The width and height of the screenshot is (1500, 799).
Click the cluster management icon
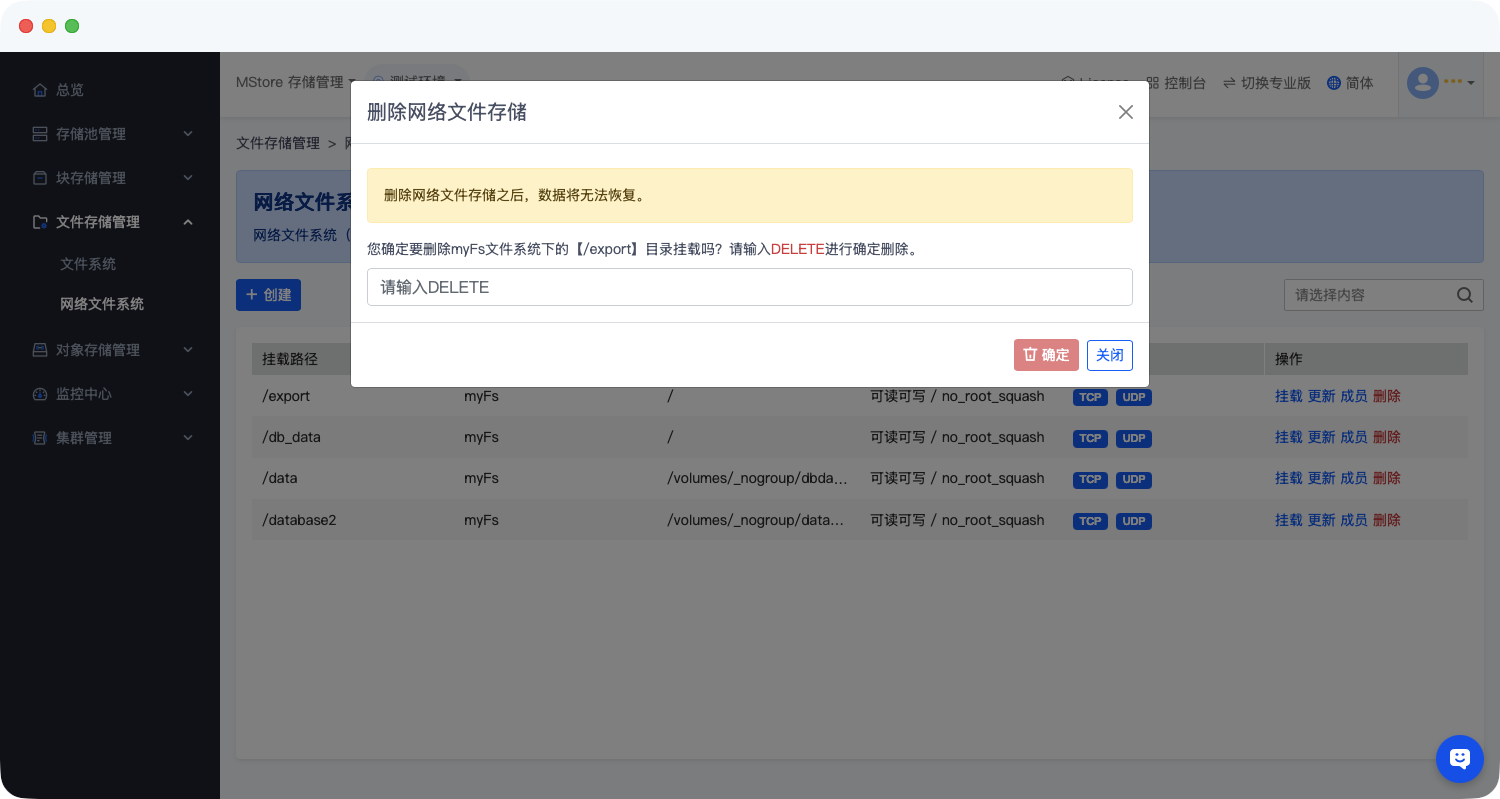pyautogui.click(x=40, y=438)
